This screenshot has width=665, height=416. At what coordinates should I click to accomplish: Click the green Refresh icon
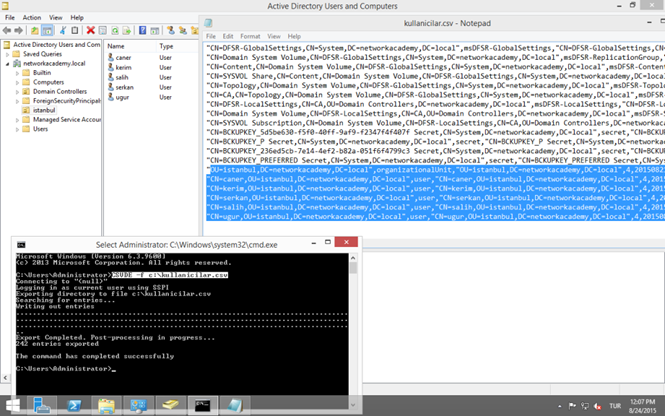115,31
